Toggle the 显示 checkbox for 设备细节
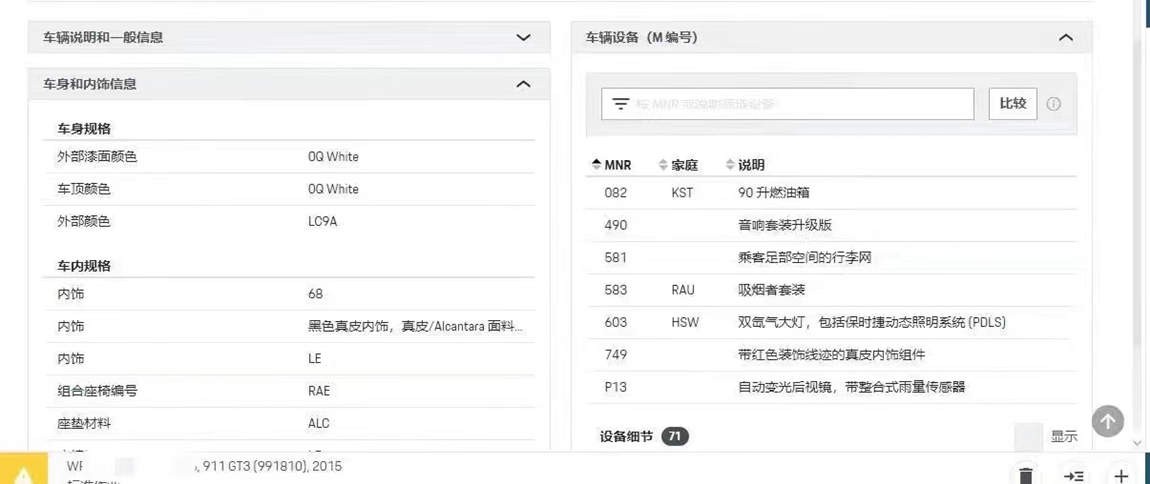 1028,437
